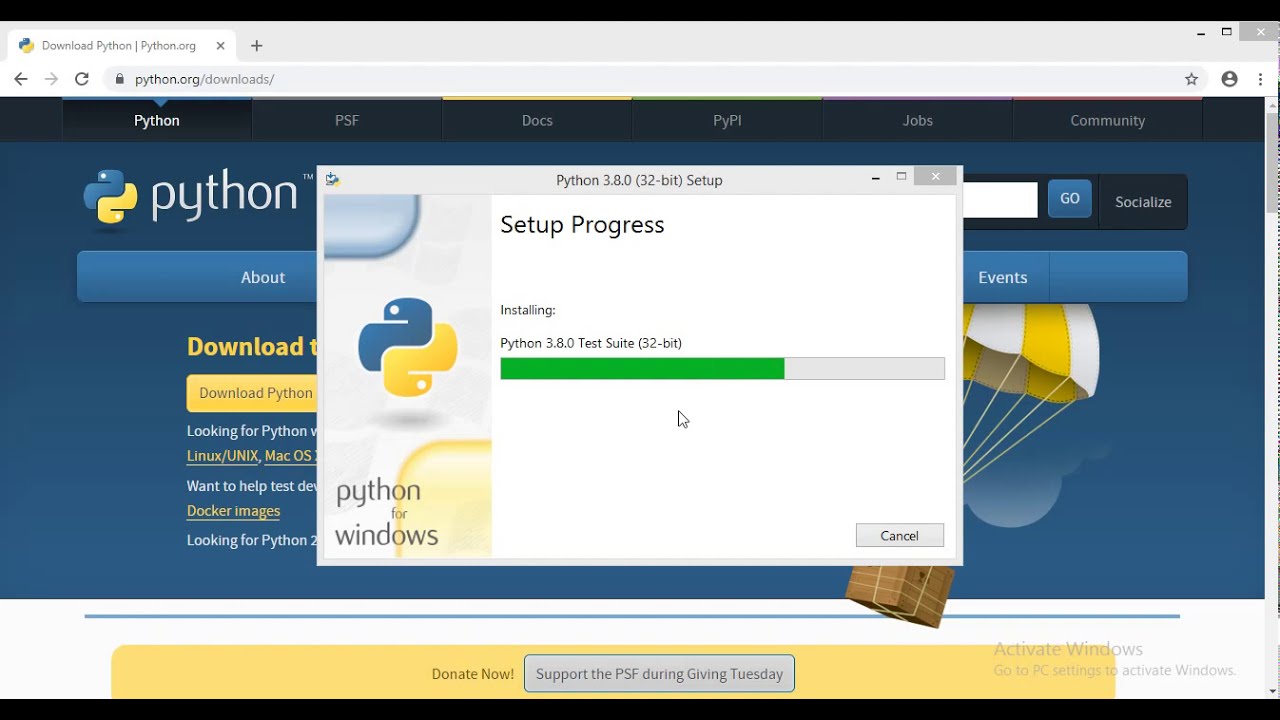The height and width of the screenshot is (720, 1280).
Task: Minimize the Python Setup dialog
Action: pos(876,178)
